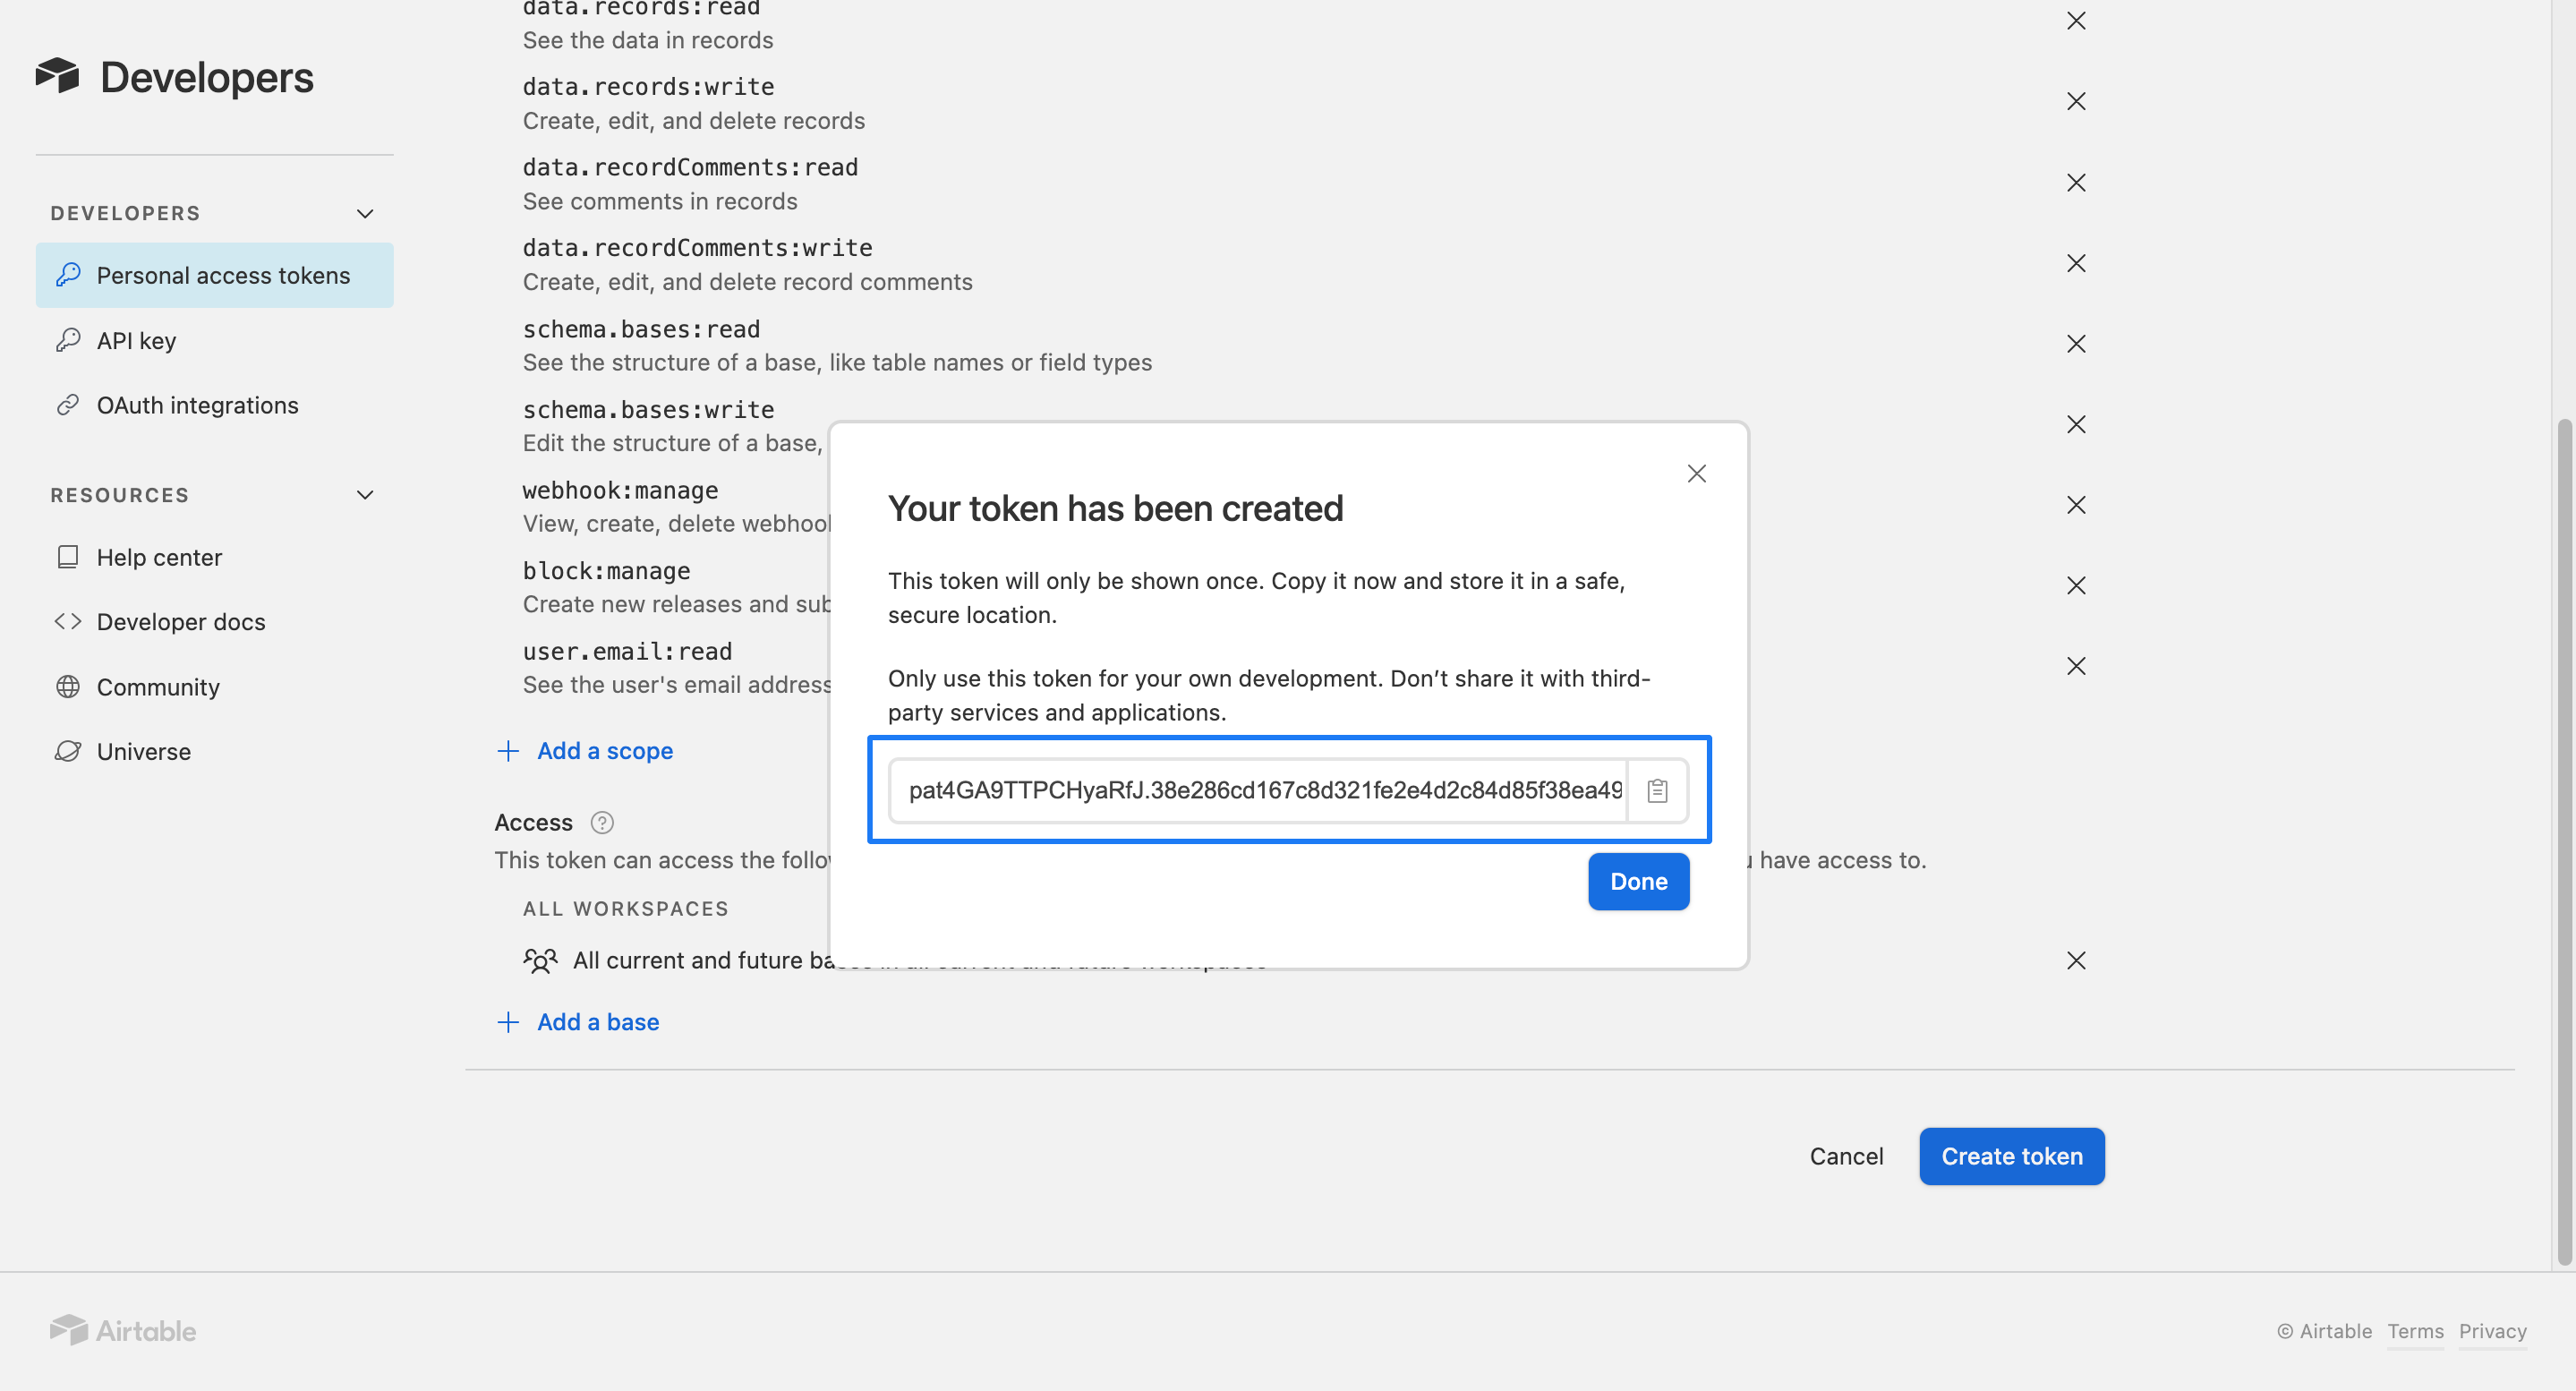Open Universe from the sidebar
This screenshot has height=1391, width=2576.
point(144,751)
